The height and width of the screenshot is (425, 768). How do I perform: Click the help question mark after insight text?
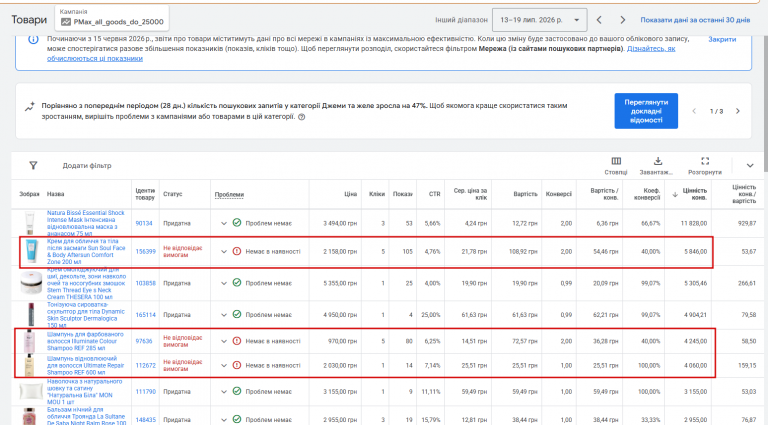pyautogui.click(x=302, y=117)
